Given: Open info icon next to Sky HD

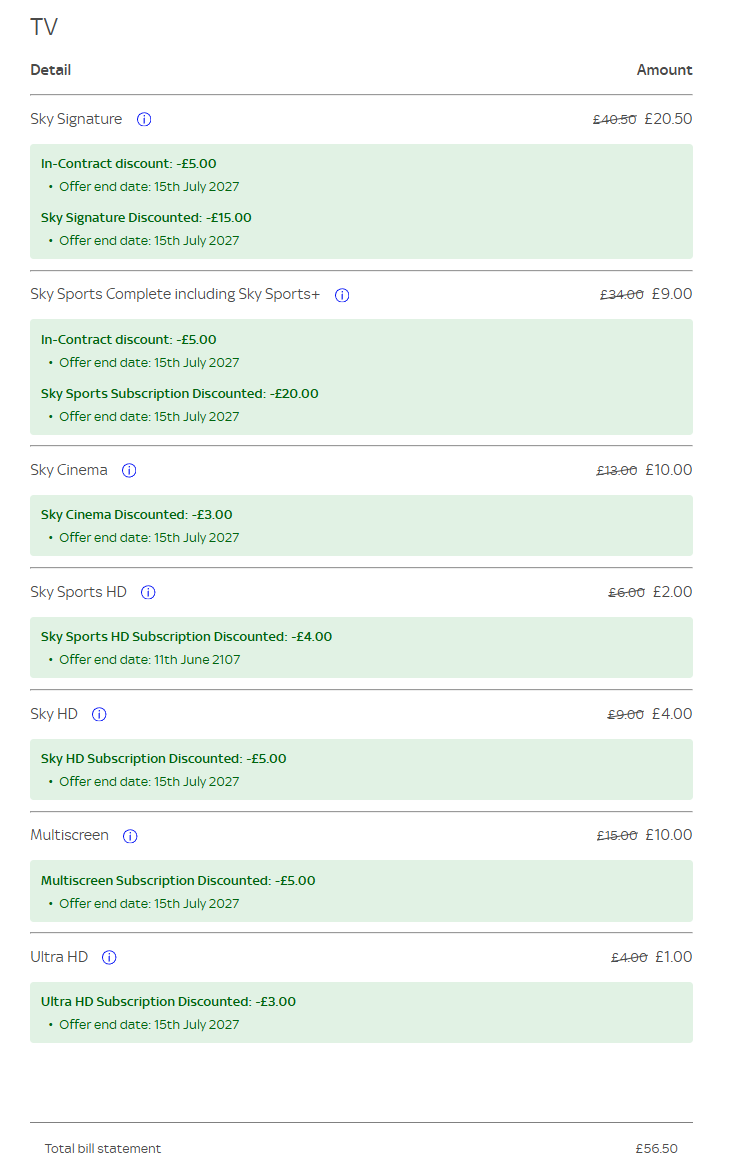Looking at the screenshot, I should (99, 714).
